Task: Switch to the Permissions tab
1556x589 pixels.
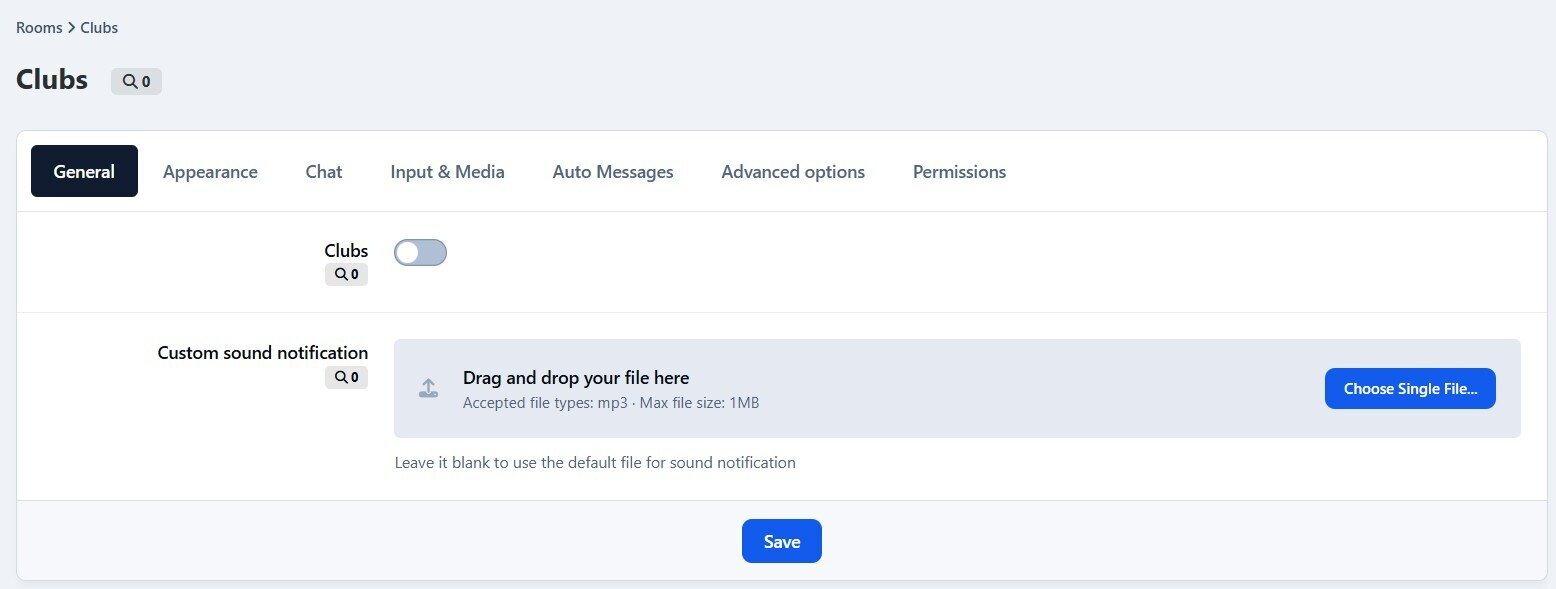Action: point(959,172)
